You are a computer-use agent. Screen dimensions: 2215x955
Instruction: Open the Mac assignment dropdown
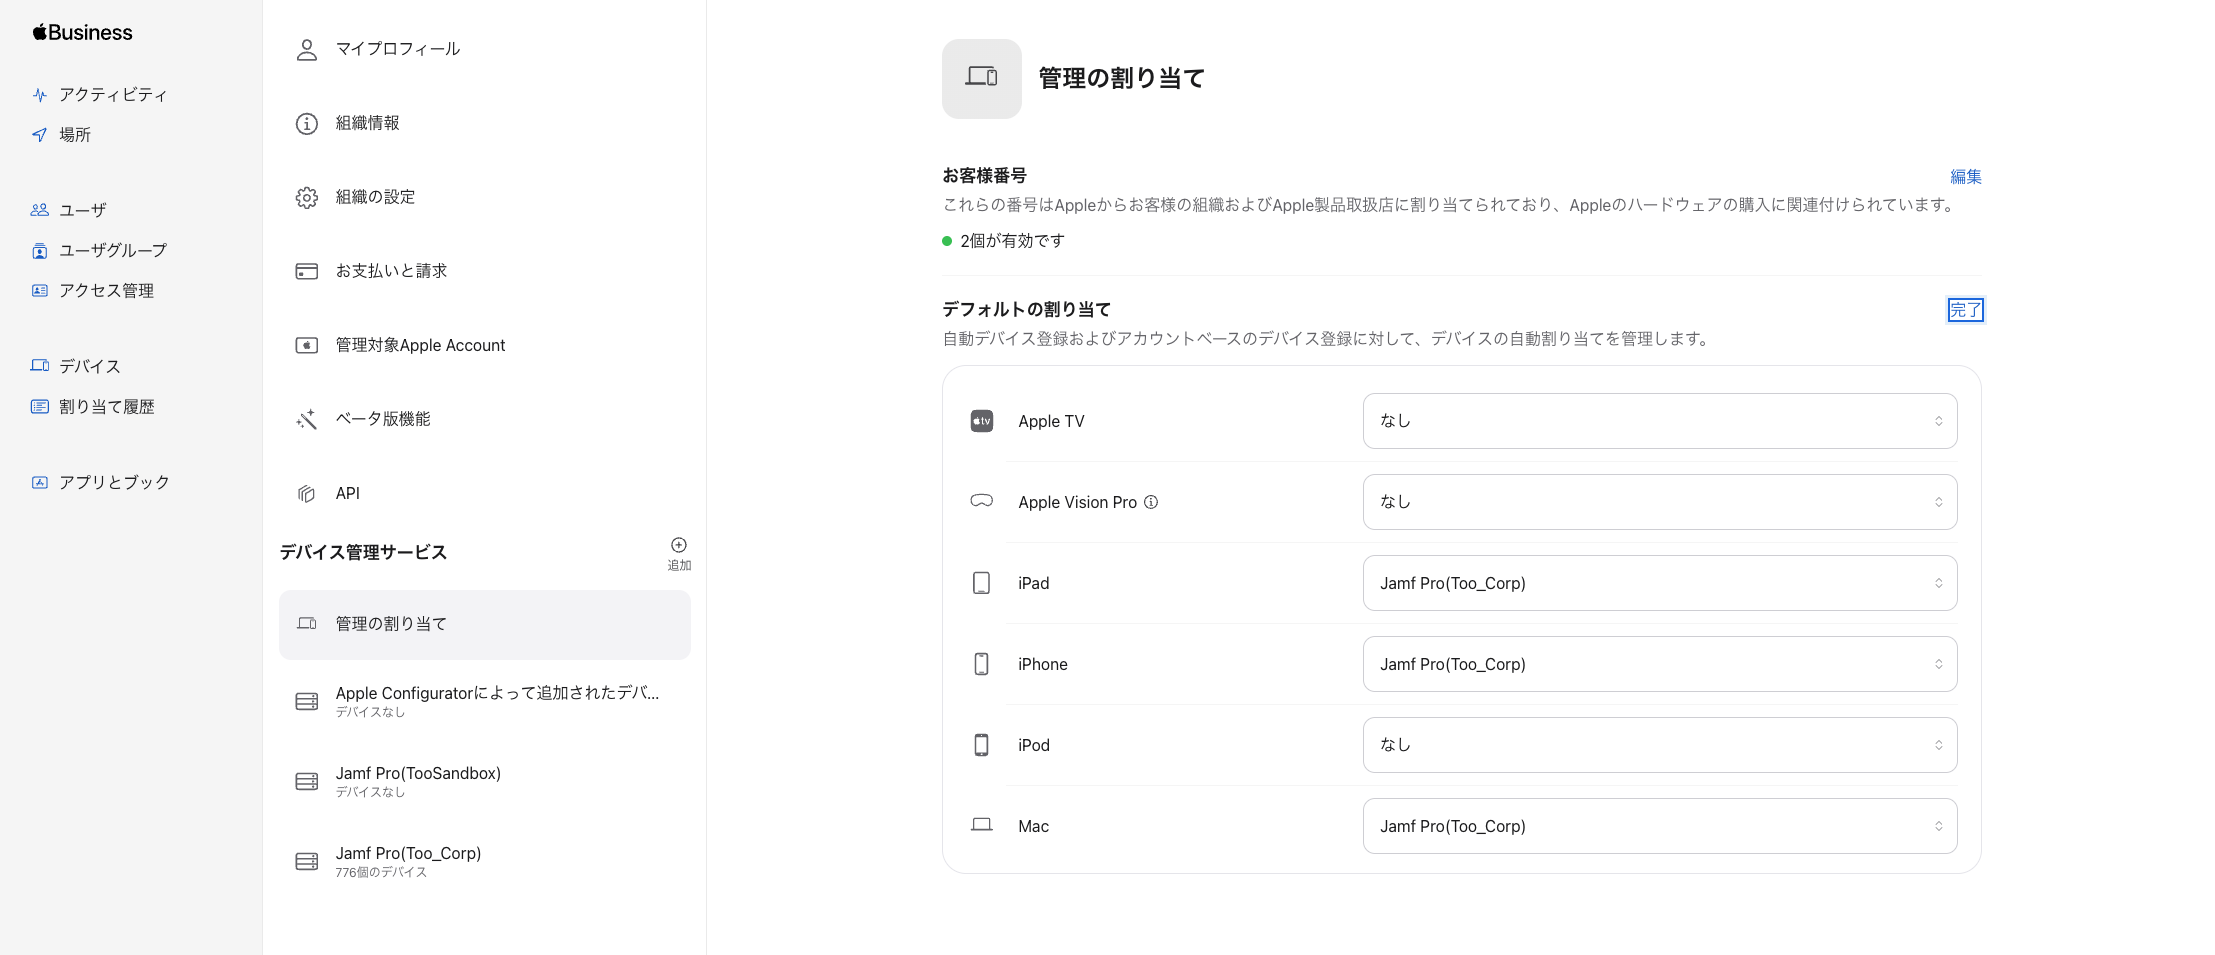(x=1658, y=826)
